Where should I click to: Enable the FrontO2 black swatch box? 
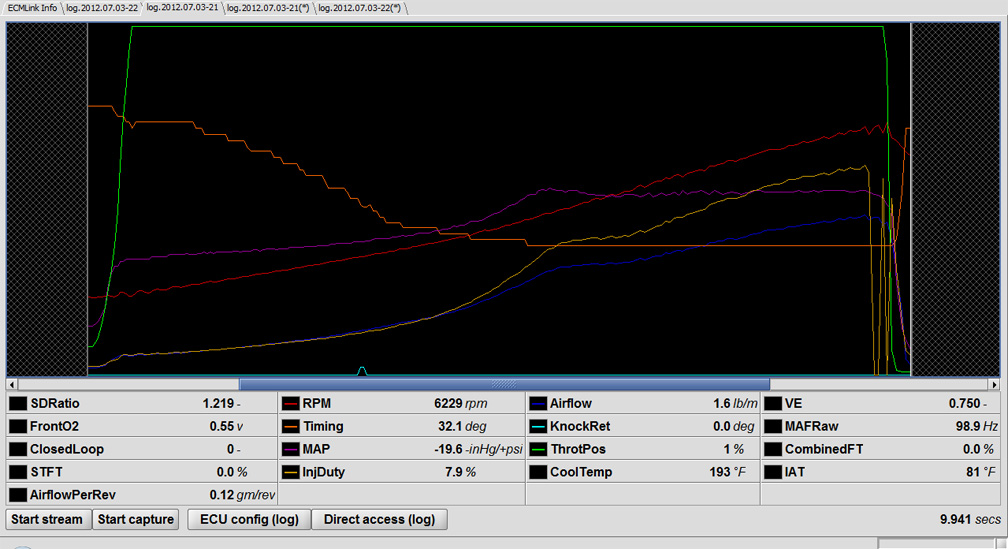(18, 427)
